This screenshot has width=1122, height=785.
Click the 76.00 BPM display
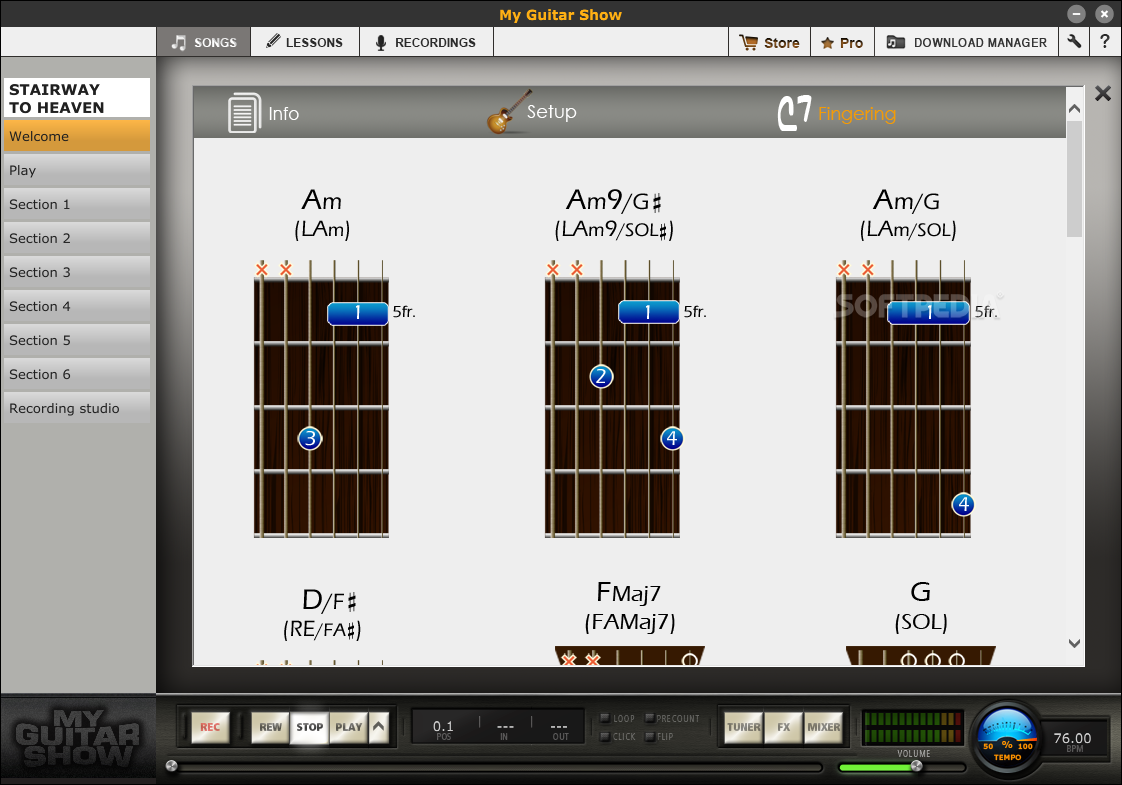point(1072,741)
